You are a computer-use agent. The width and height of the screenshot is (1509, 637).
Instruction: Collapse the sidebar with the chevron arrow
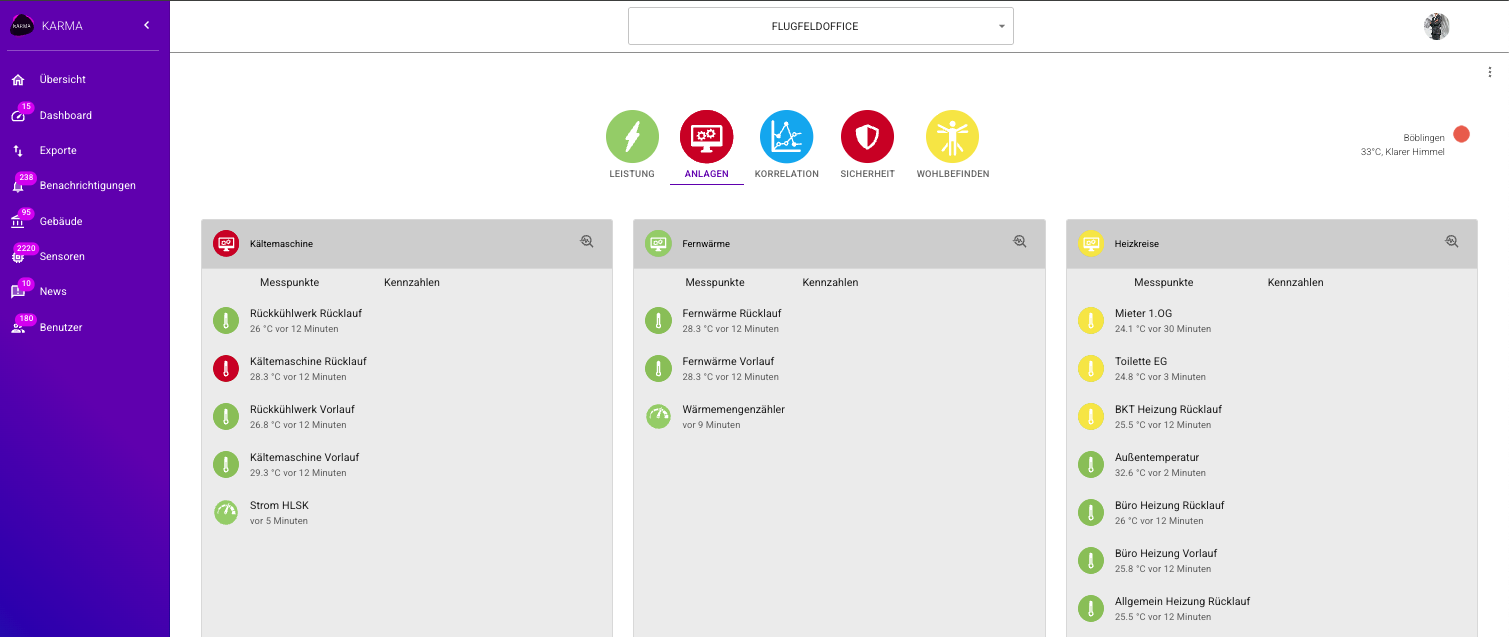tap(147, 25)
